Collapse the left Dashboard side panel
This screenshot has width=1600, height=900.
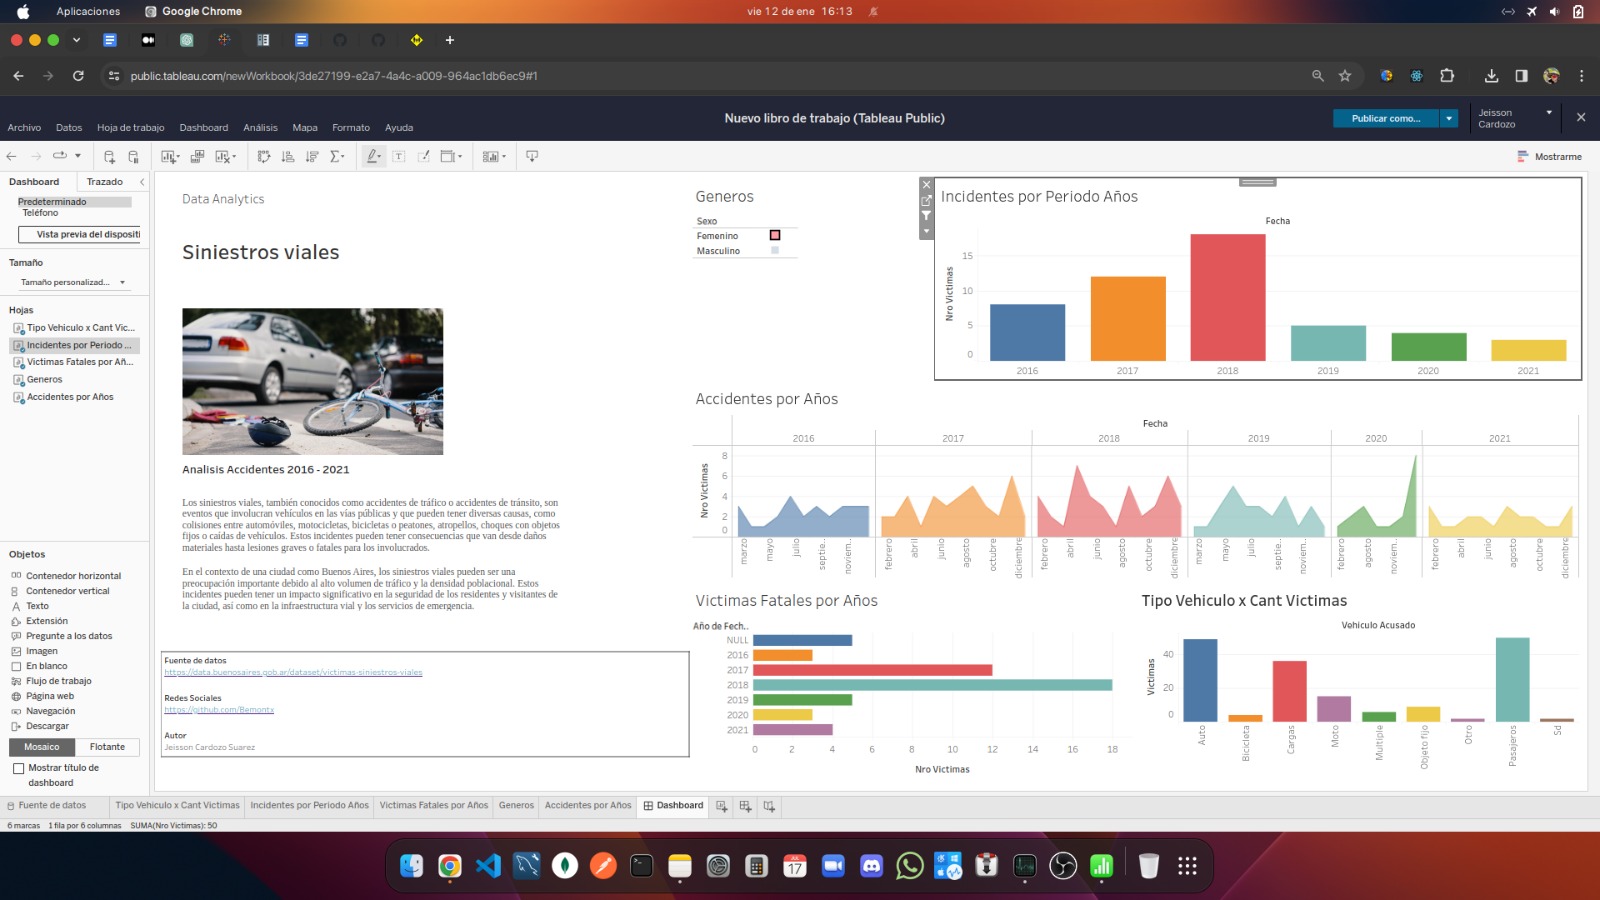[142, 182]
